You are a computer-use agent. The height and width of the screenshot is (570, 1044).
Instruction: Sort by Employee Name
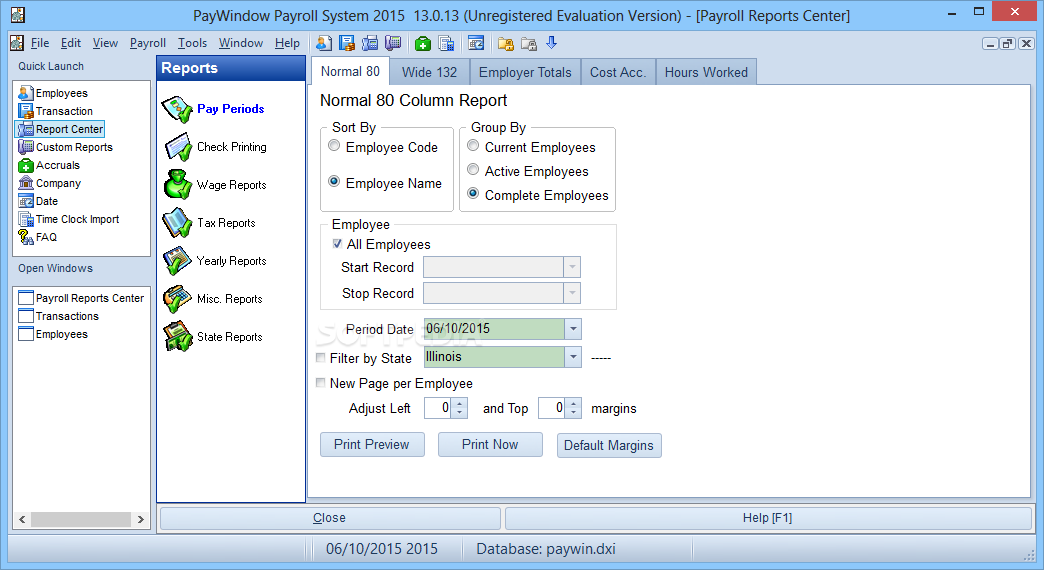334,181
